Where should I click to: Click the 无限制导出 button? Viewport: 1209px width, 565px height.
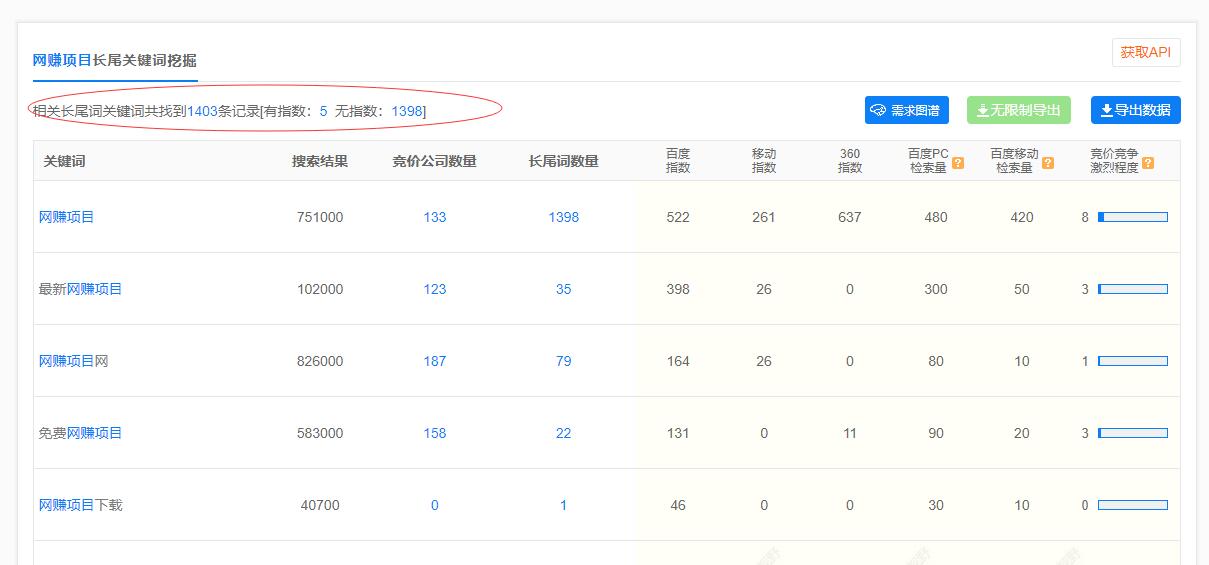1019,110
